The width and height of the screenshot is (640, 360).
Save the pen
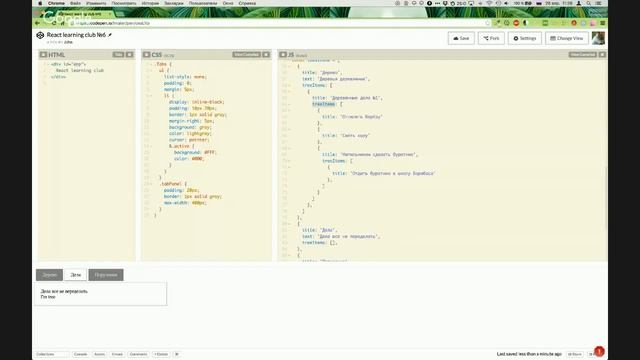(x=461, y=38)
